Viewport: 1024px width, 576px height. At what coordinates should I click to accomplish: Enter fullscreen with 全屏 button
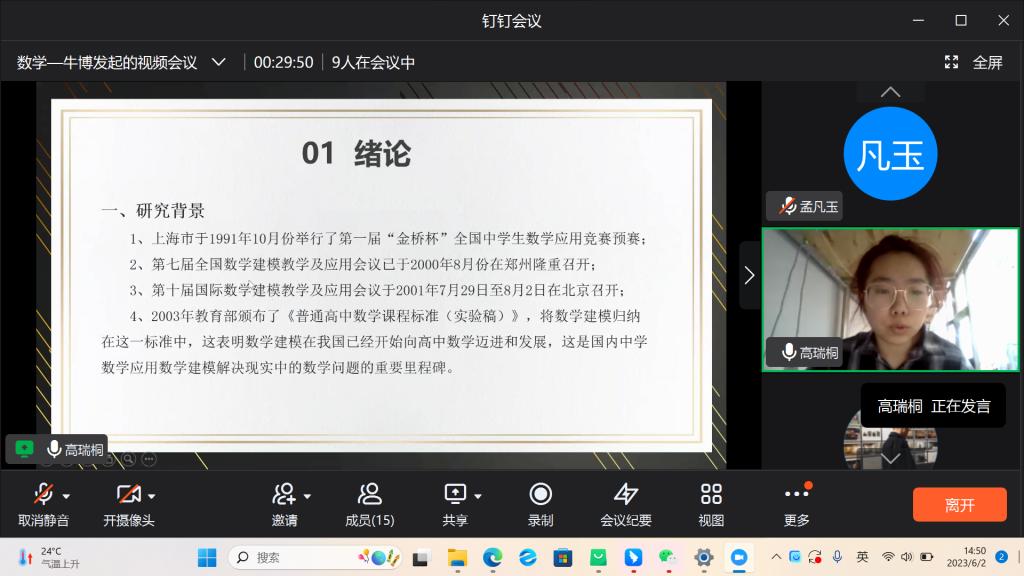[974, 62]
